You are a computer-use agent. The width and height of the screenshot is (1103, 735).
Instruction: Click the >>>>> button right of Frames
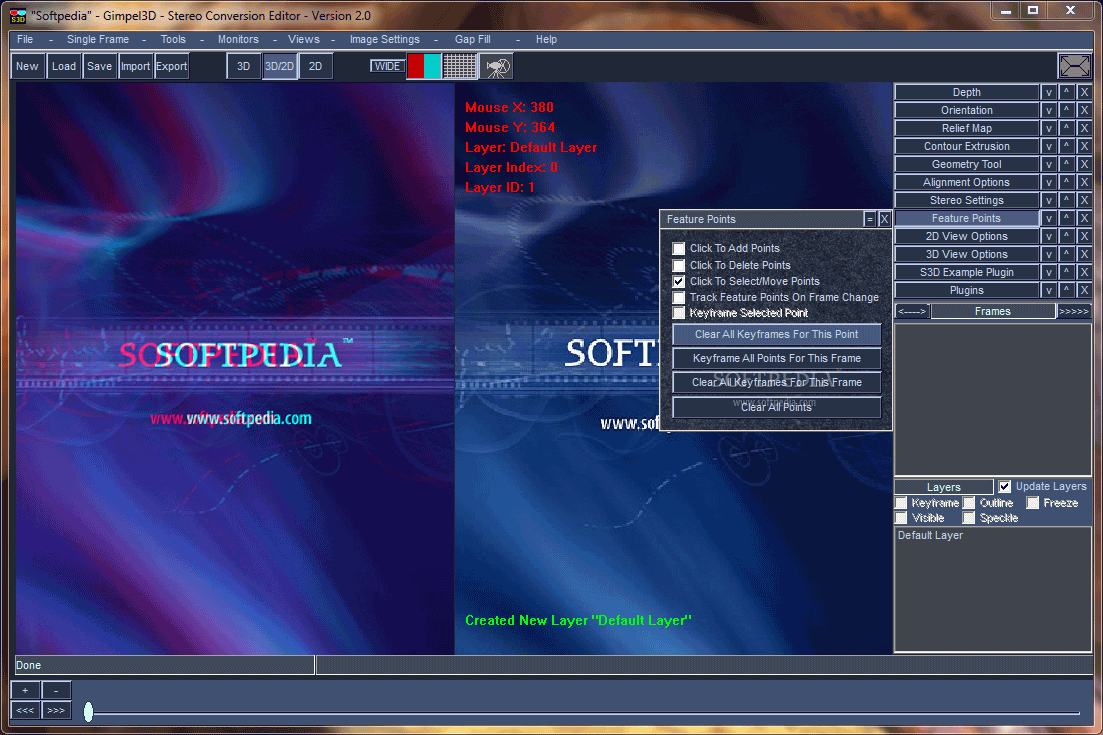tap(1074, 312)
